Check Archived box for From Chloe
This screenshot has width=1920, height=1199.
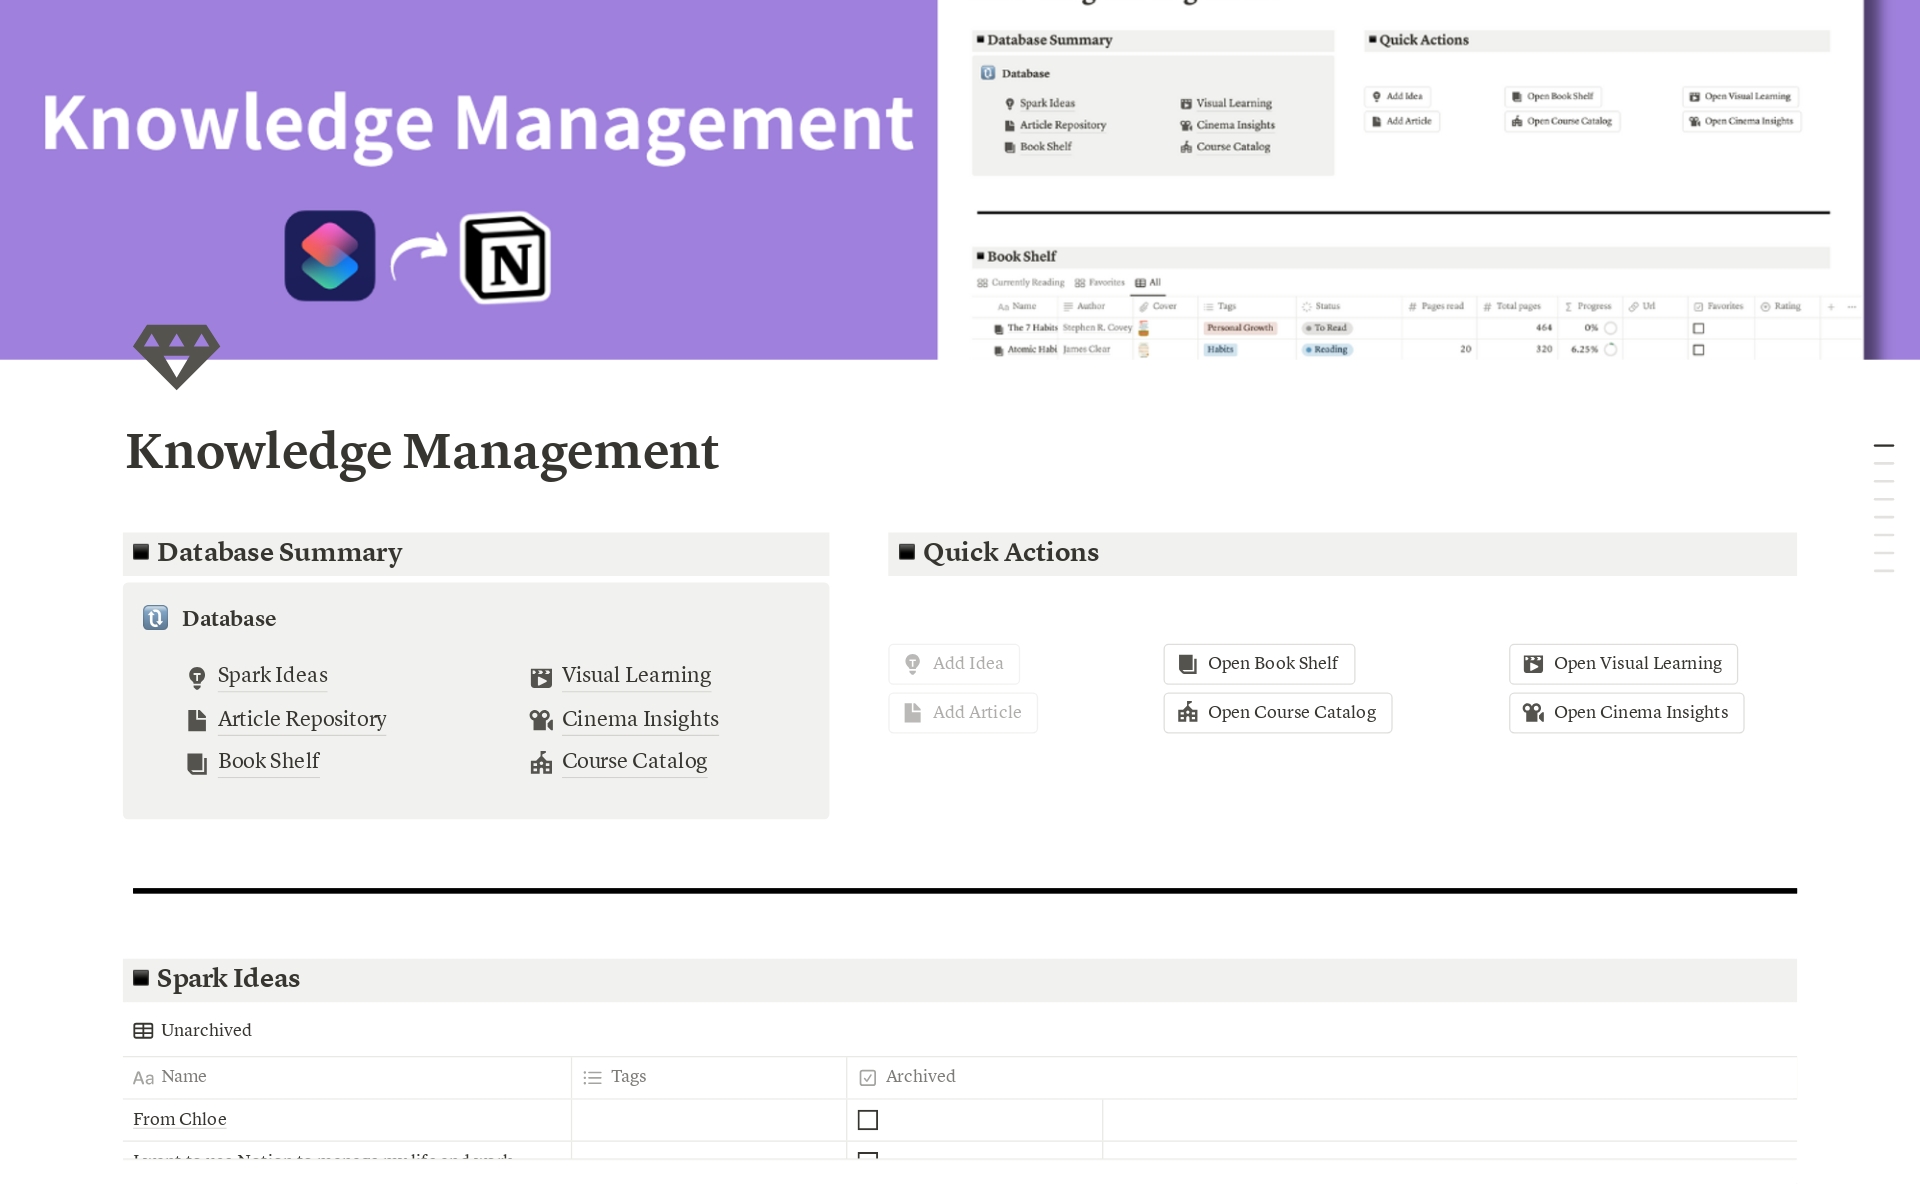point(868,1120)
